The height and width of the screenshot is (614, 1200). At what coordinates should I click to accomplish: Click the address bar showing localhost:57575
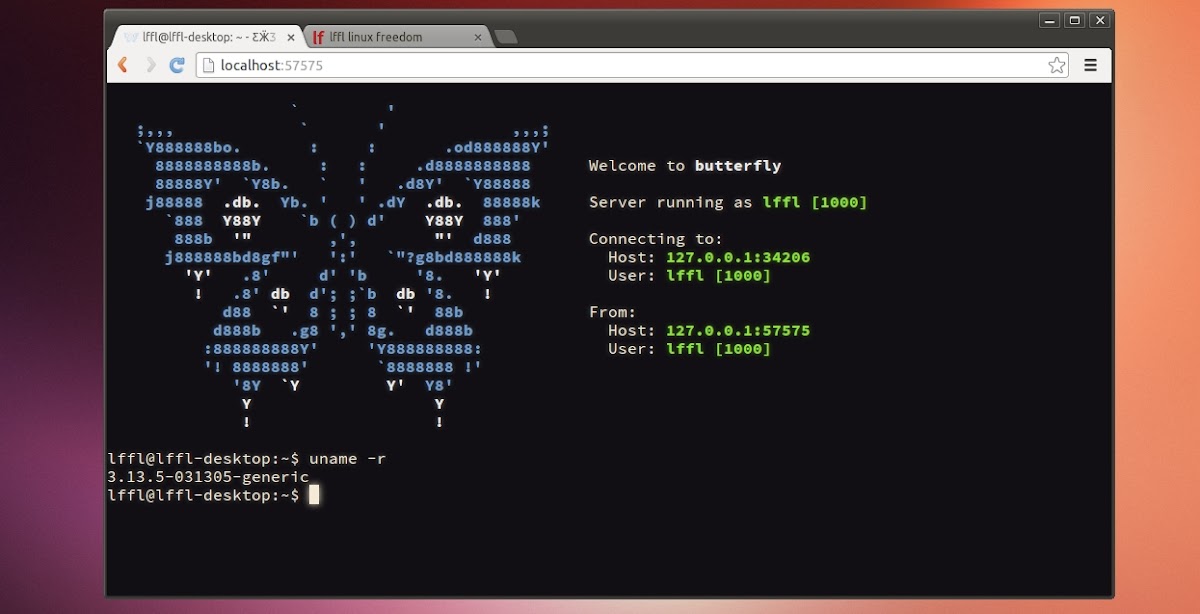click(x=634, y=65)
